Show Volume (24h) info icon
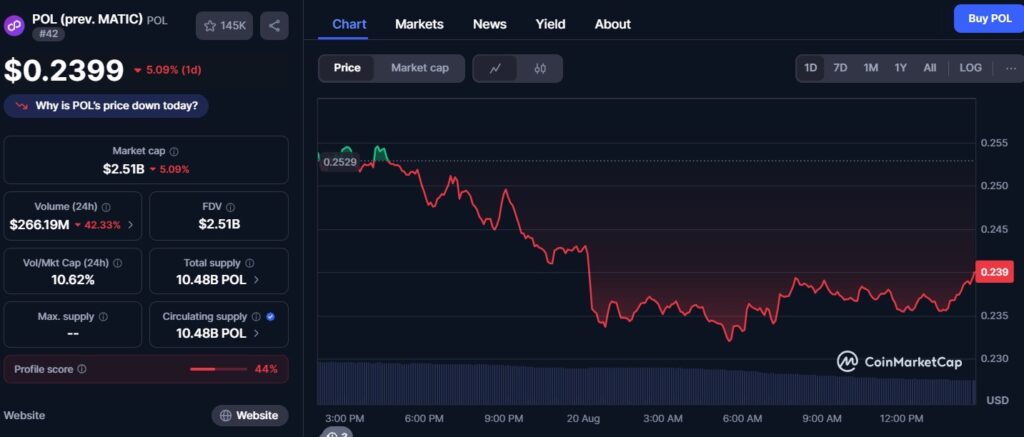The width and height of the screenshot is (1024, 437). coord(106,207)
